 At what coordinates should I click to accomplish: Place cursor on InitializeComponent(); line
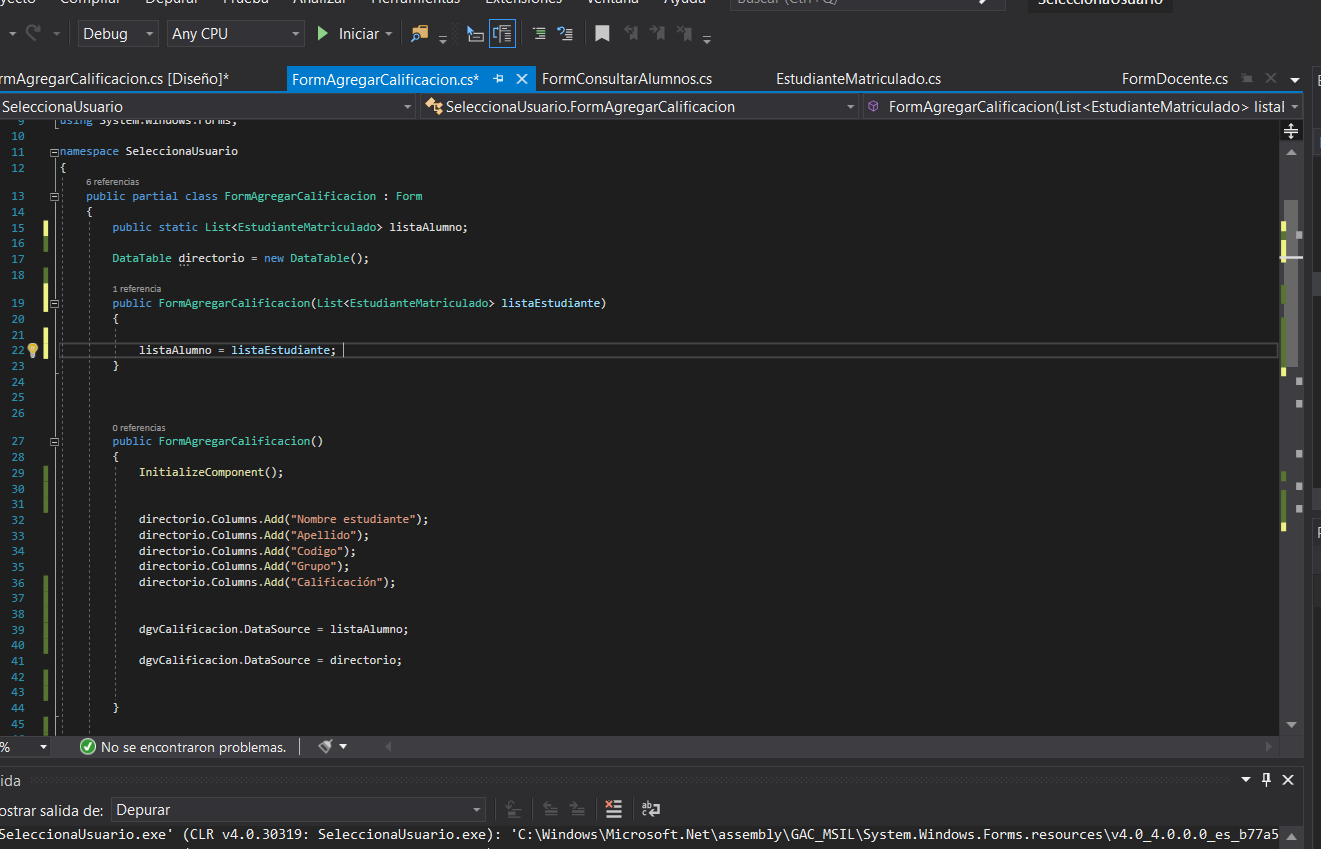click(x=211, y=472)
